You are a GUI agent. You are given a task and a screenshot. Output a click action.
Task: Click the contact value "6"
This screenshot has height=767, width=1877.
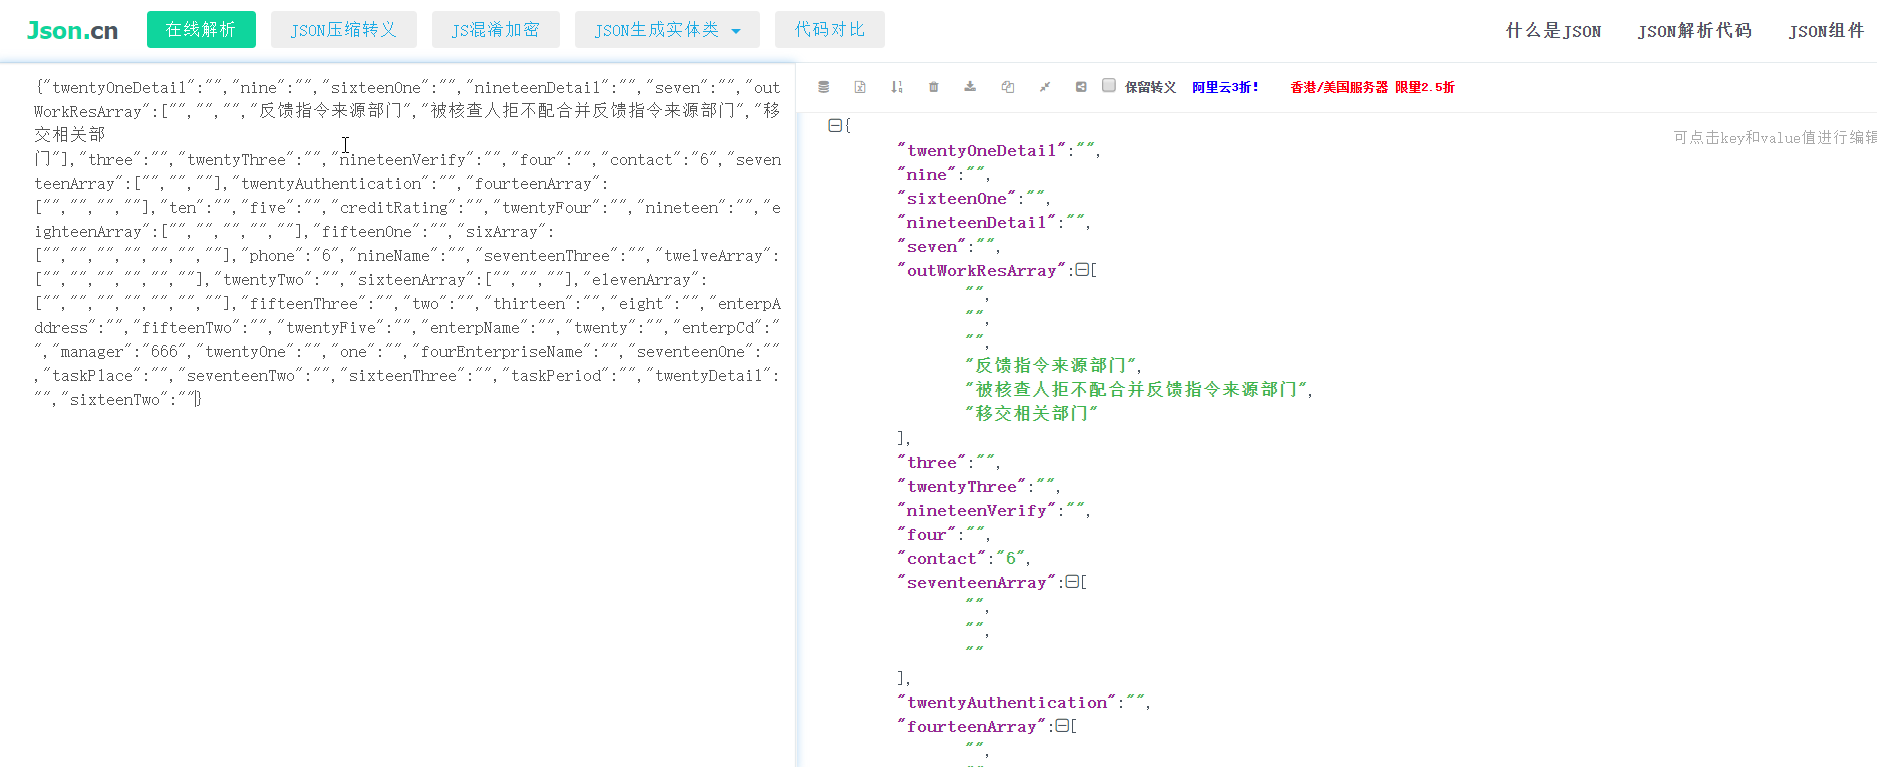(x=1010, y=558)
